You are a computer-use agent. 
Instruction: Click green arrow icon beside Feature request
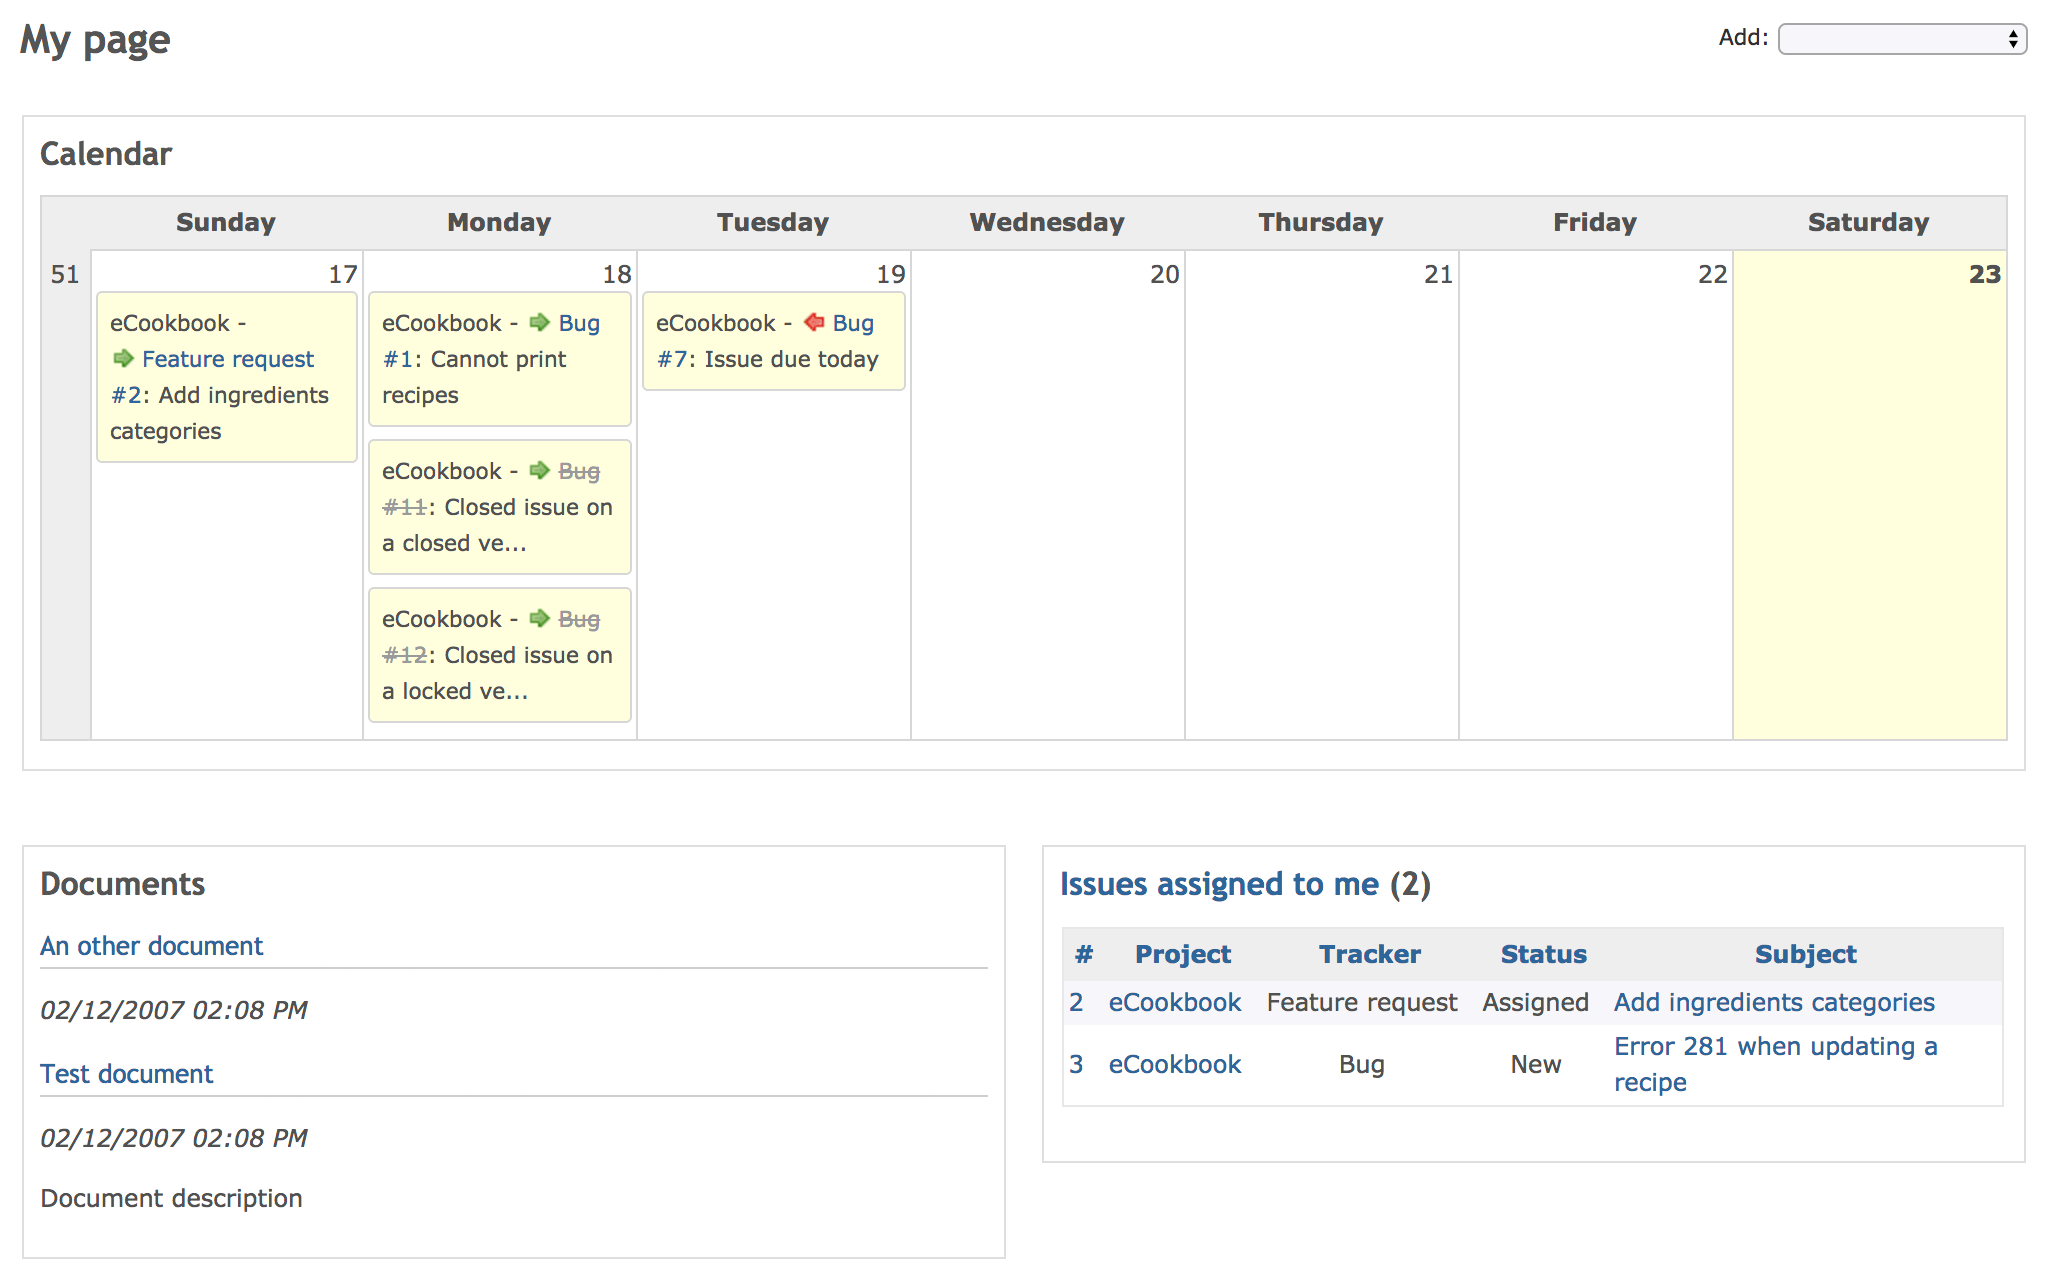(124, 358)
